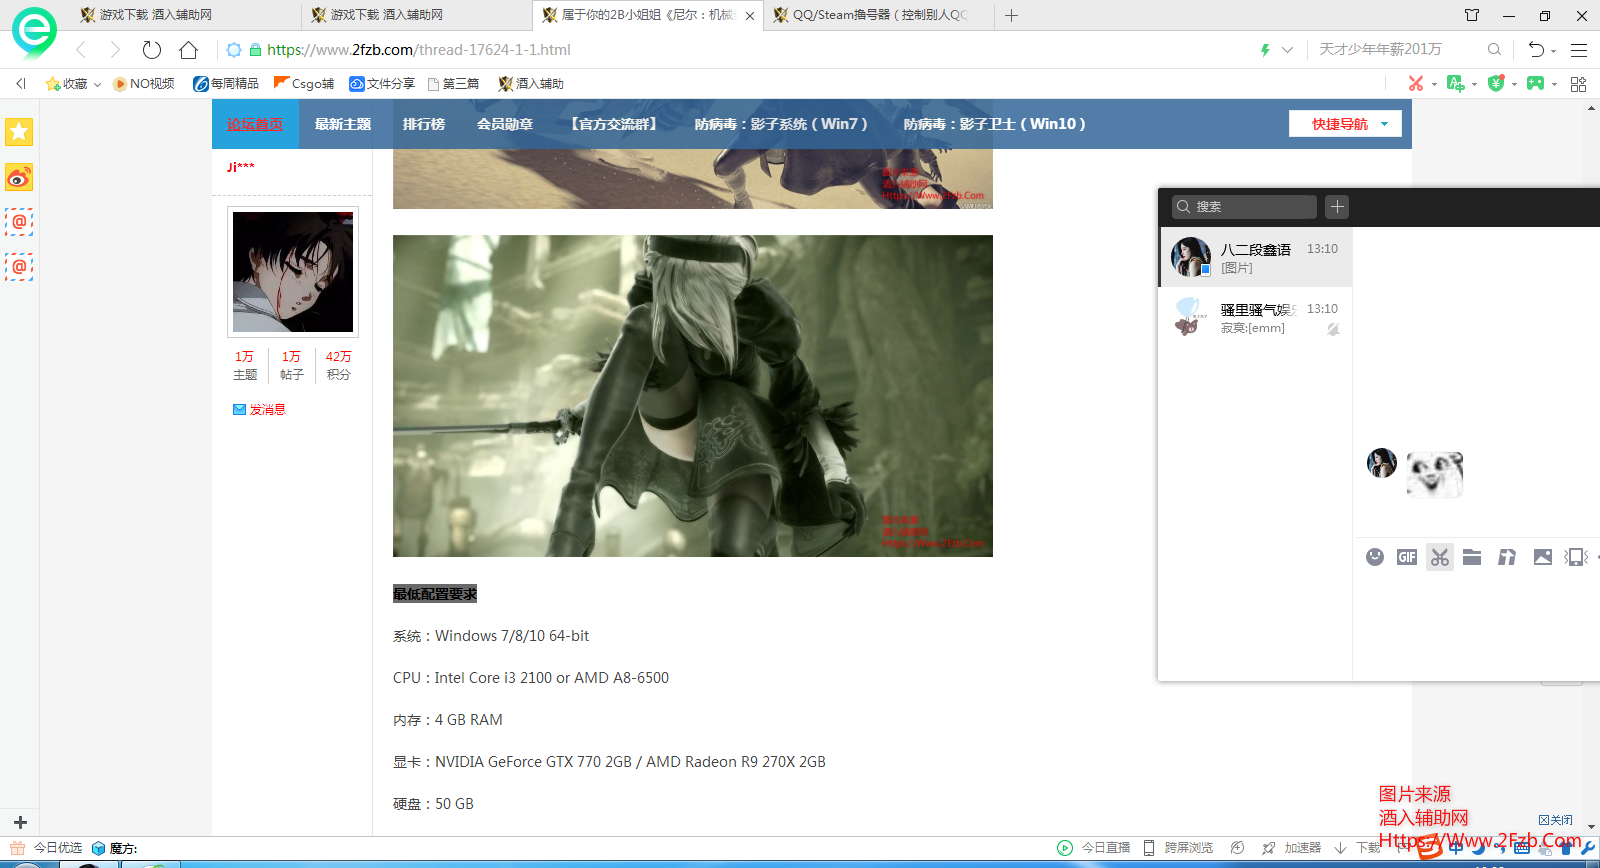Click the emoji smiley icon in chat toolbar
This screenshot has height=868, width=1600.
pyautogui.click(x=1375, y=557)
